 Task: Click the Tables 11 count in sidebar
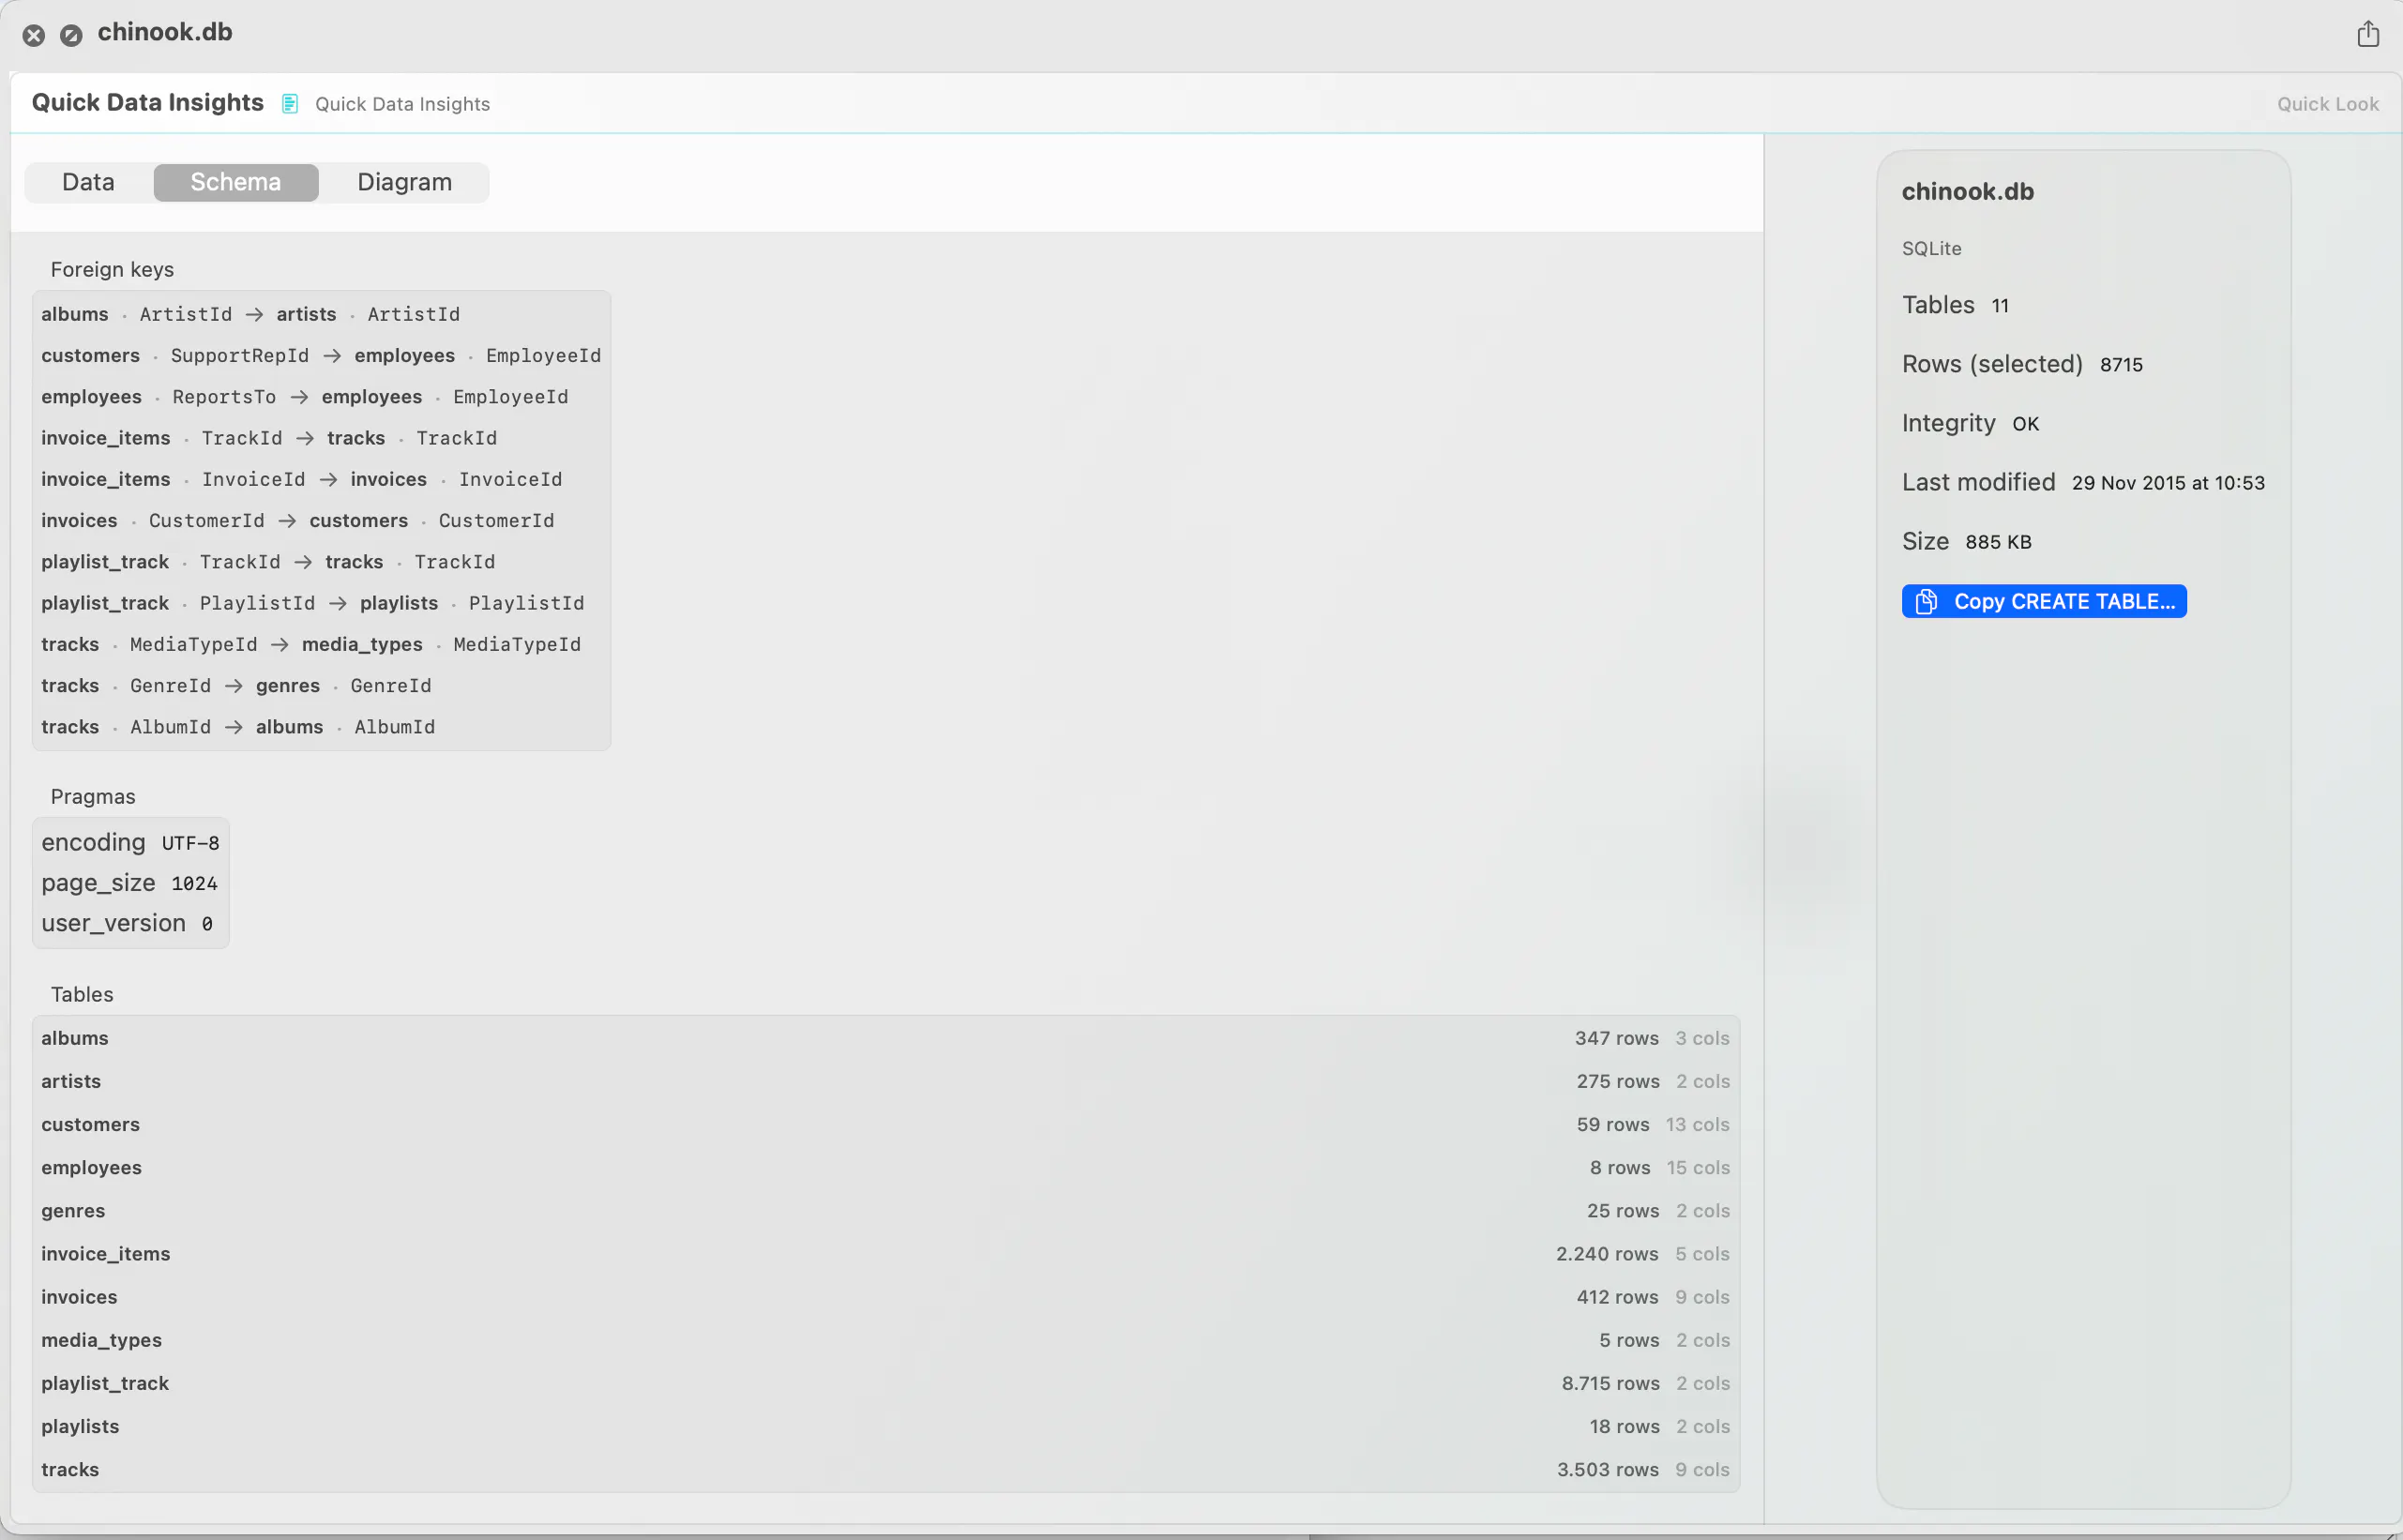1955,304
